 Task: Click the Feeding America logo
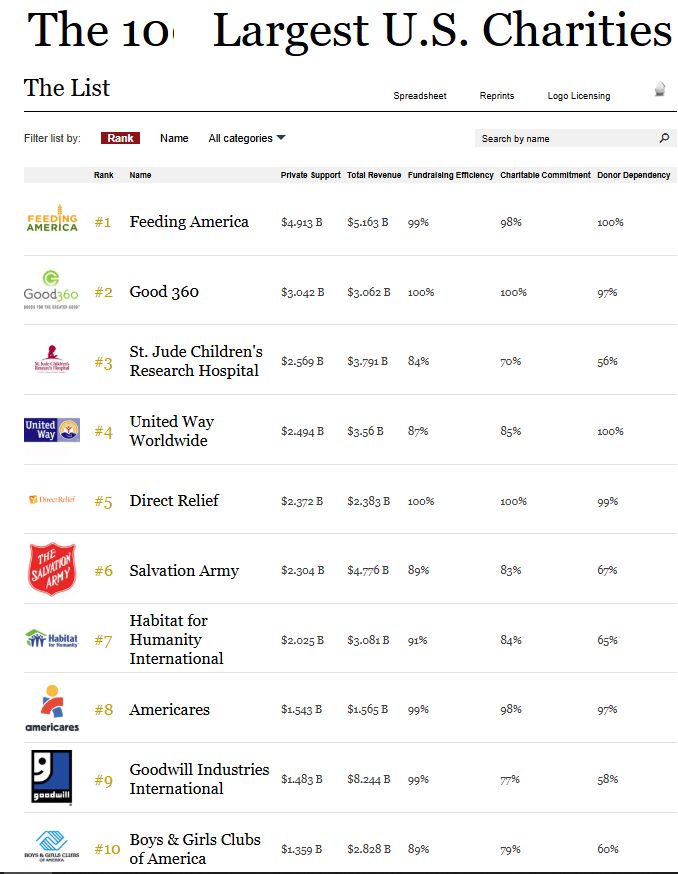point(52,222)
